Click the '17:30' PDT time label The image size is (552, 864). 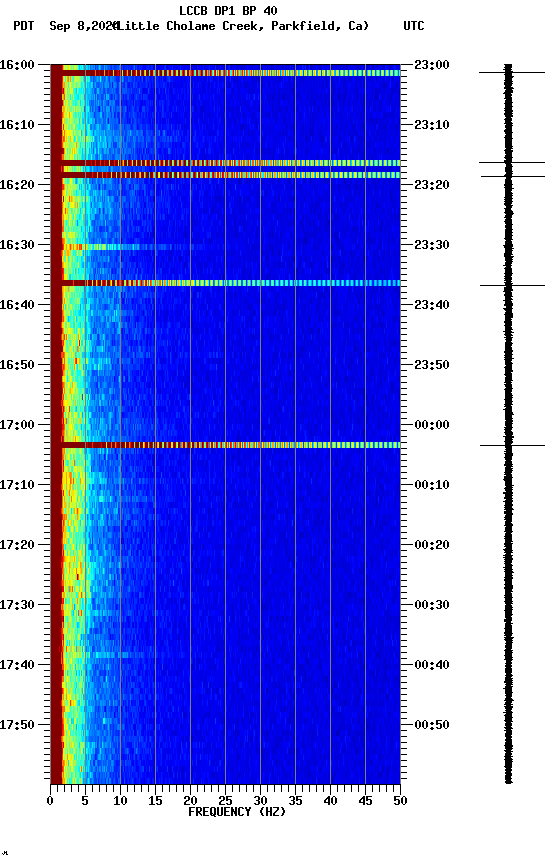pyautogui.click(x=17, y=605)
